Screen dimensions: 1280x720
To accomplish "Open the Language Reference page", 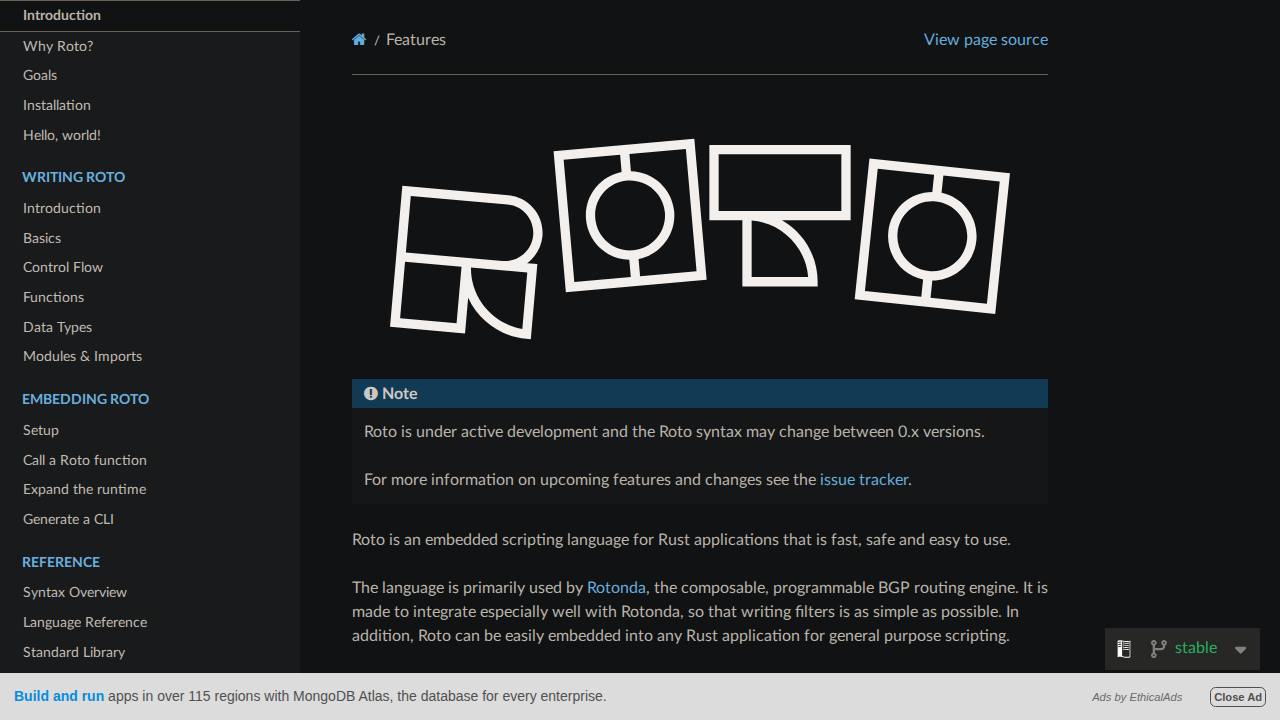I will [x=150, y=622].
